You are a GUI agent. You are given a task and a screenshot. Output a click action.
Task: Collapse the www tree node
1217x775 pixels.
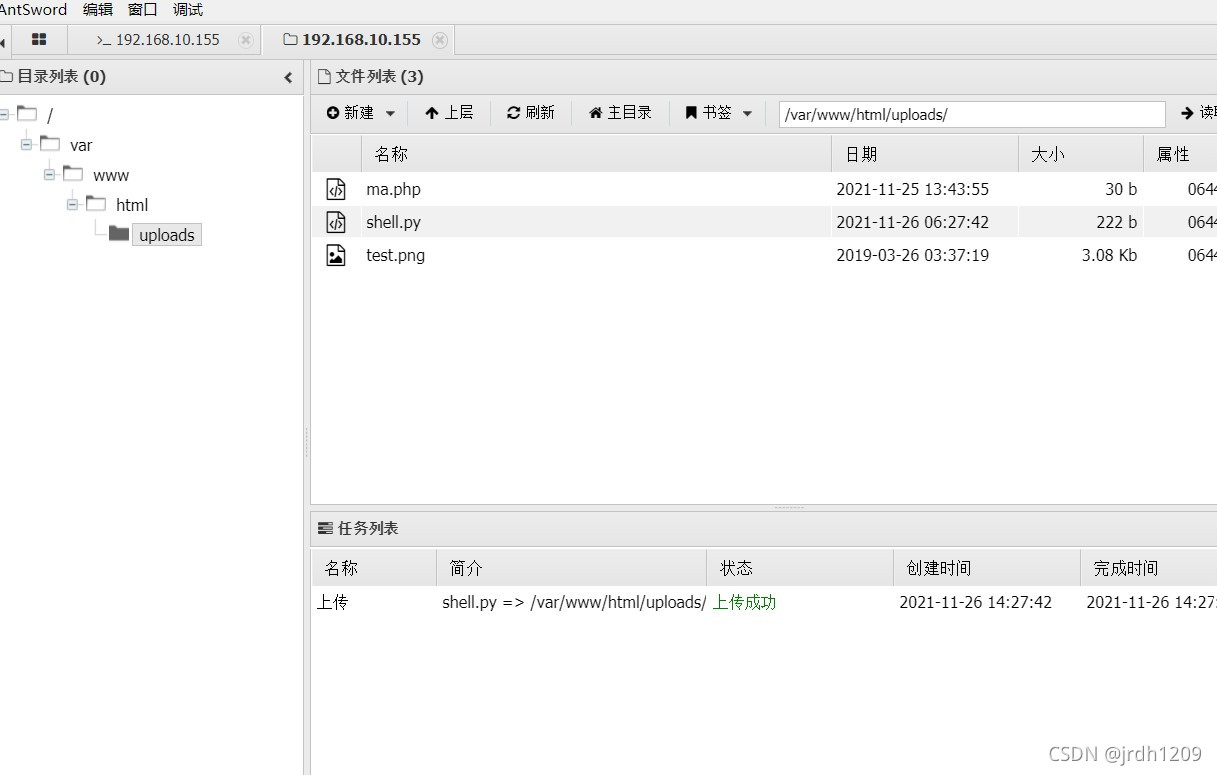(50, 175)
